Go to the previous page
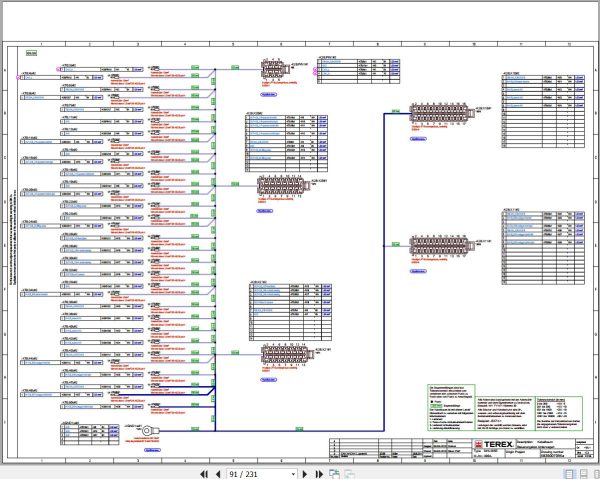Viewport: 600px width, 479px height. (218, 474)
